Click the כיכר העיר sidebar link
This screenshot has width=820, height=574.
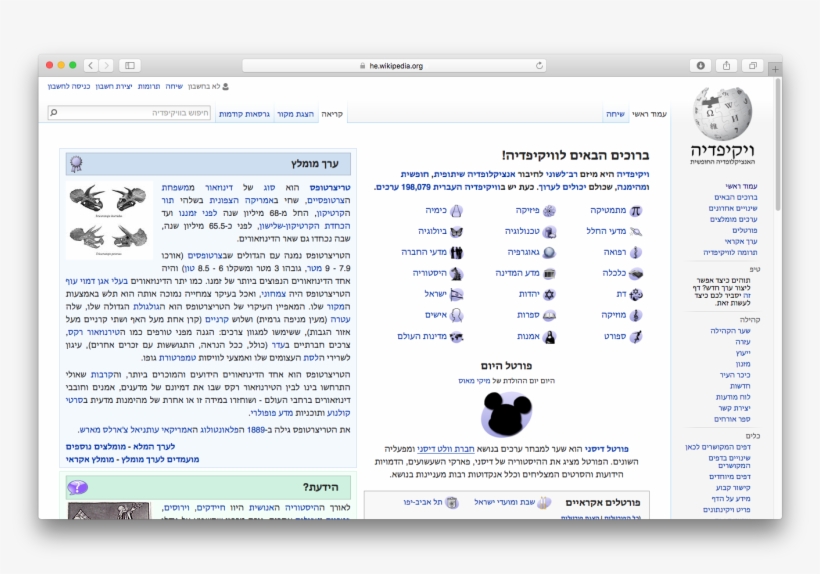[735, 375]
